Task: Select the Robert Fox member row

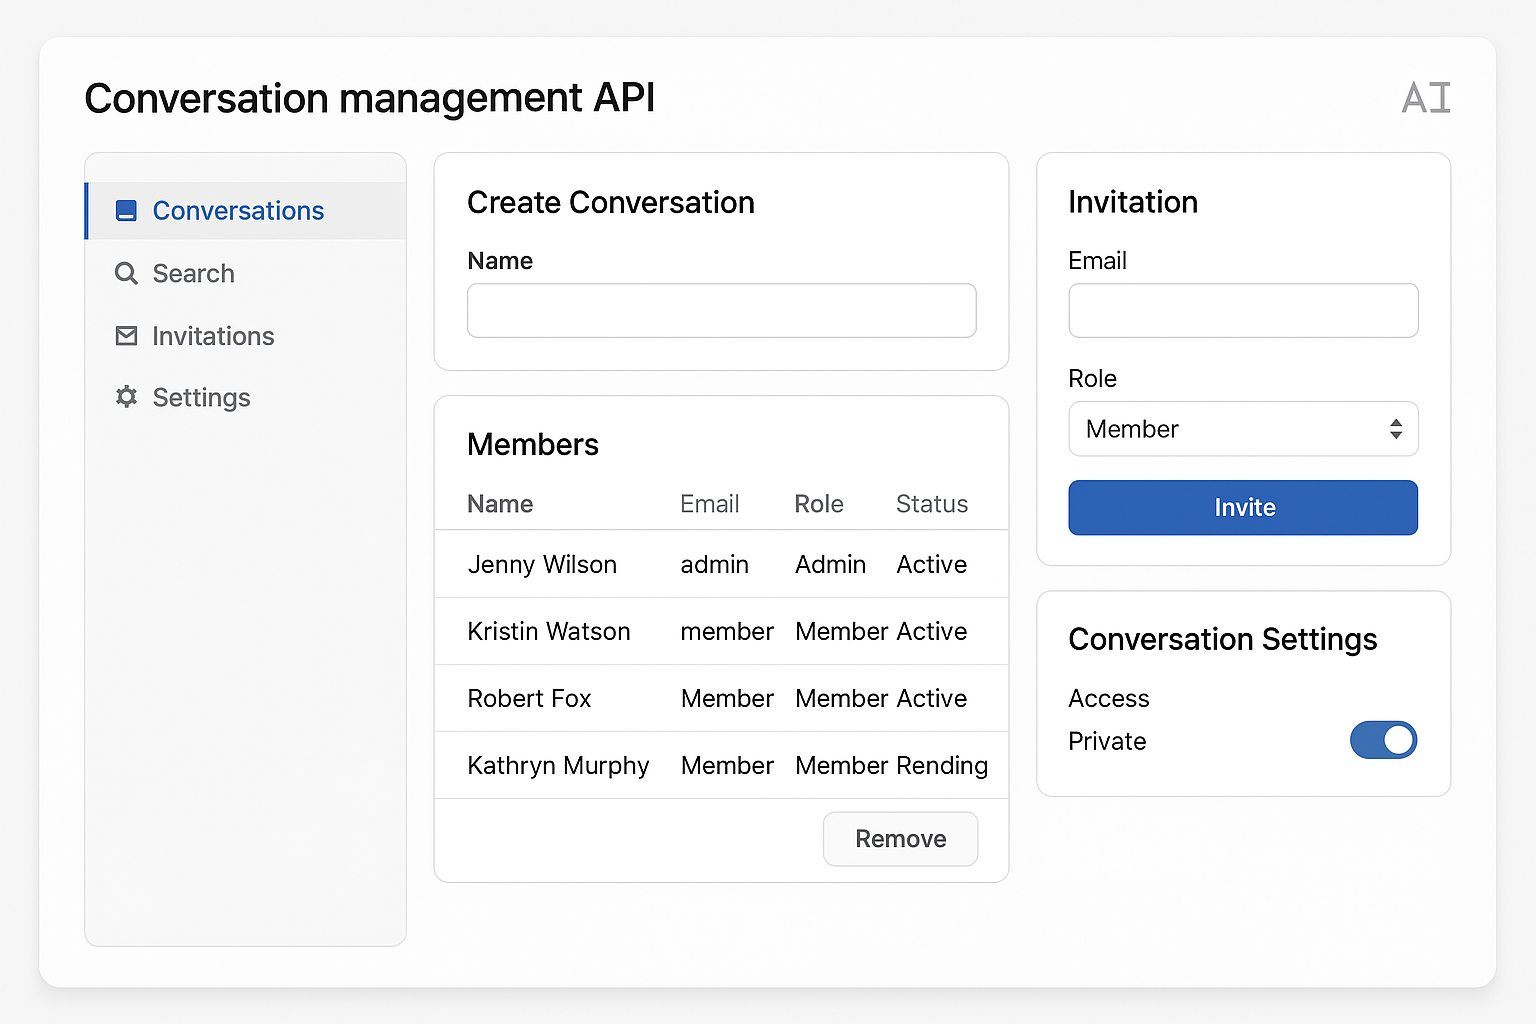Action: (720, 699)
